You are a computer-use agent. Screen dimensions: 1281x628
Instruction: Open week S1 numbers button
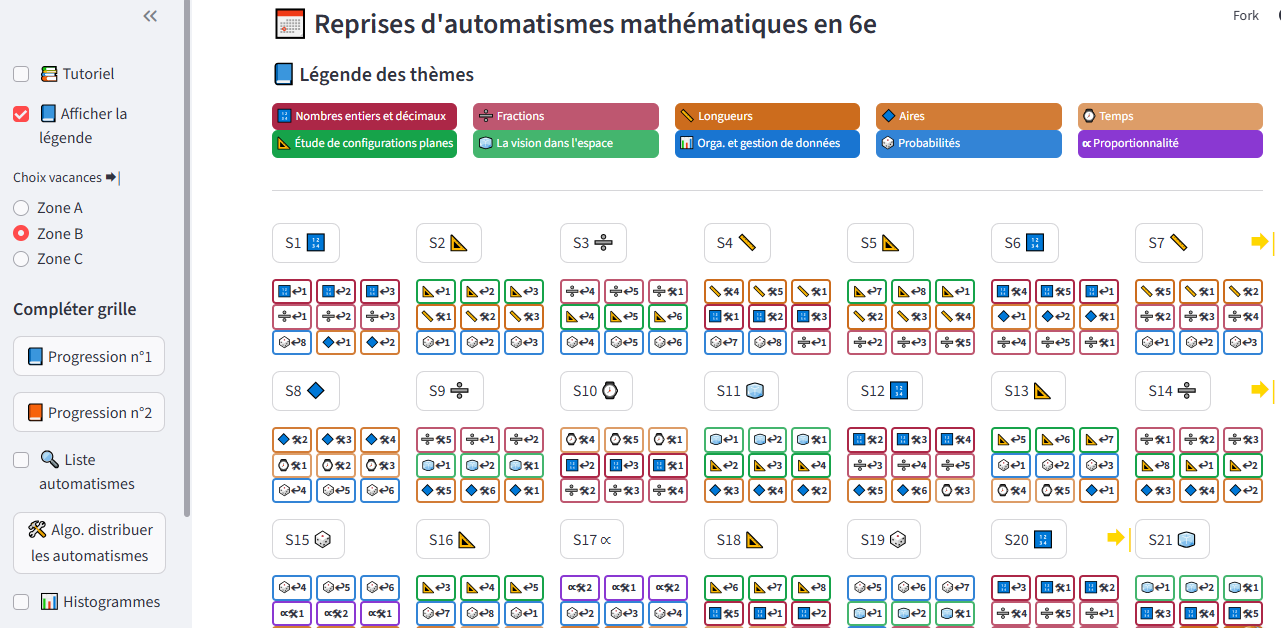coord(305,243)
